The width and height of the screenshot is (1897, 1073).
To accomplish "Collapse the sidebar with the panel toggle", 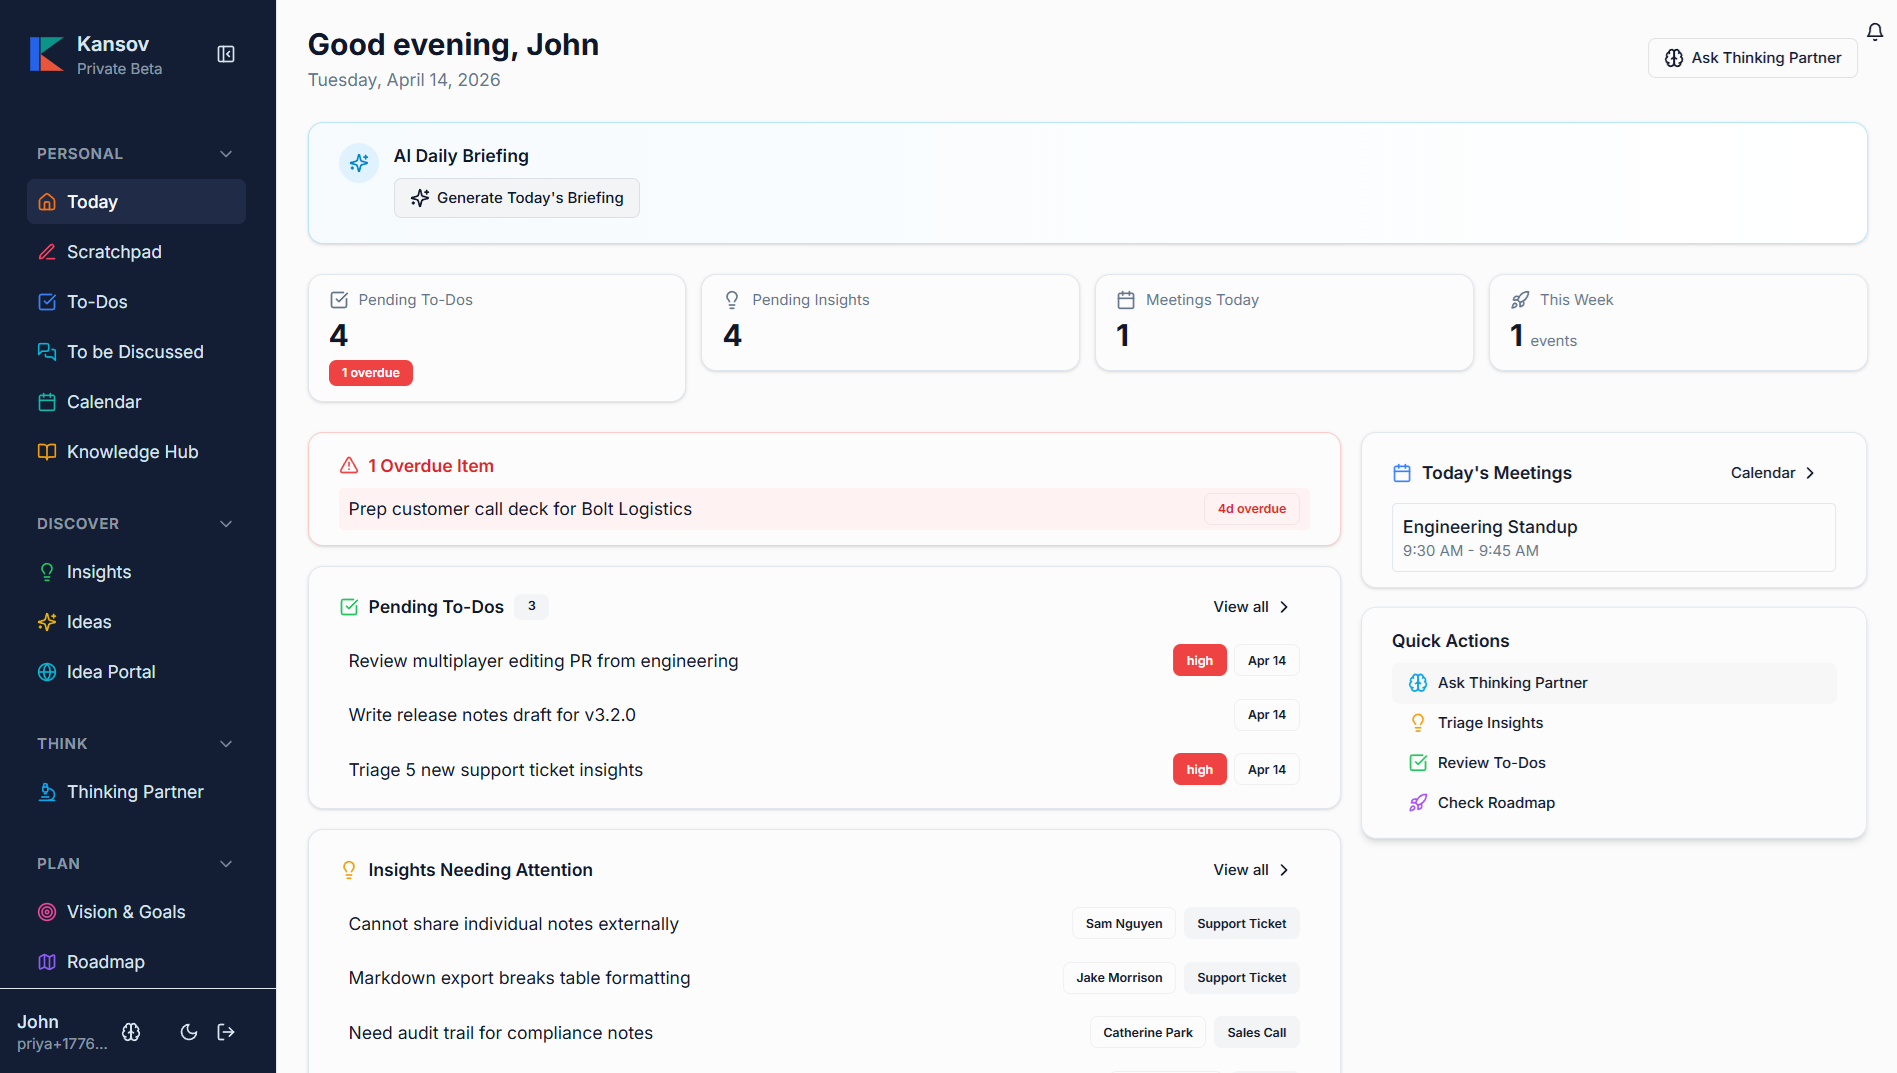I will pos(226,54).
